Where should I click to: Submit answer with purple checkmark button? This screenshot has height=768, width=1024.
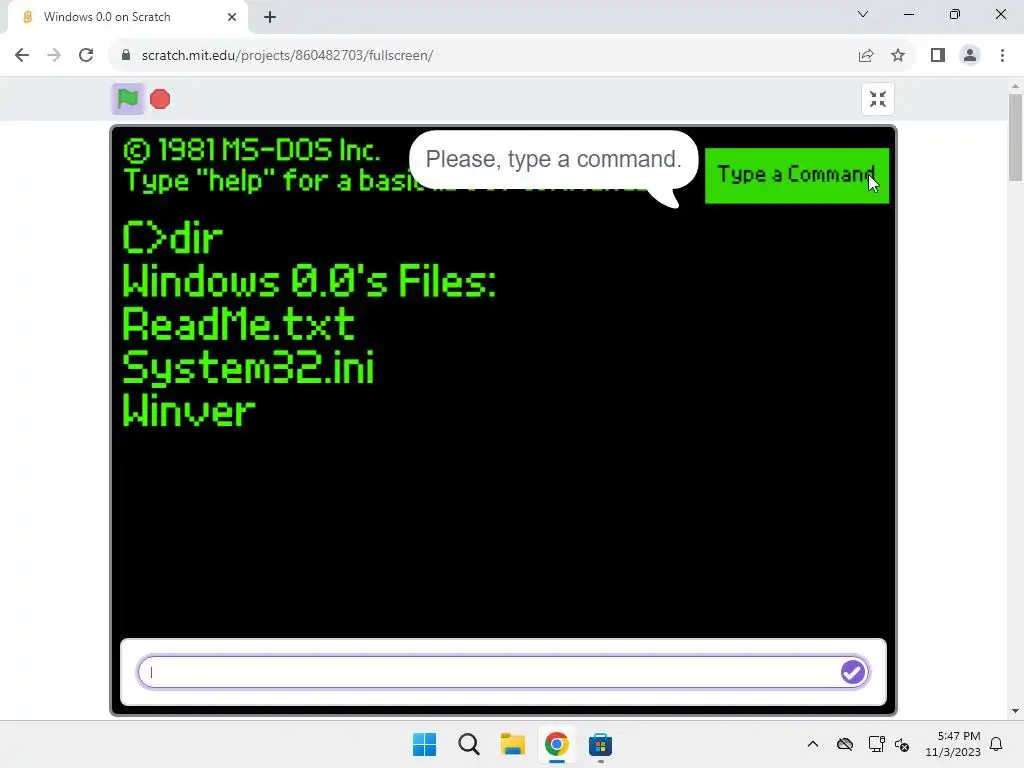click(853, 672)
